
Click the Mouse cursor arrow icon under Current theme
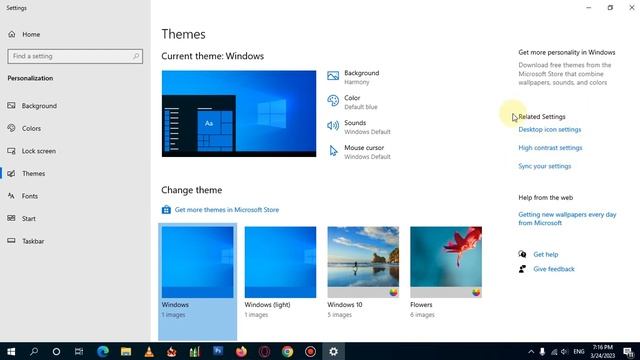(x=333, y=151)
